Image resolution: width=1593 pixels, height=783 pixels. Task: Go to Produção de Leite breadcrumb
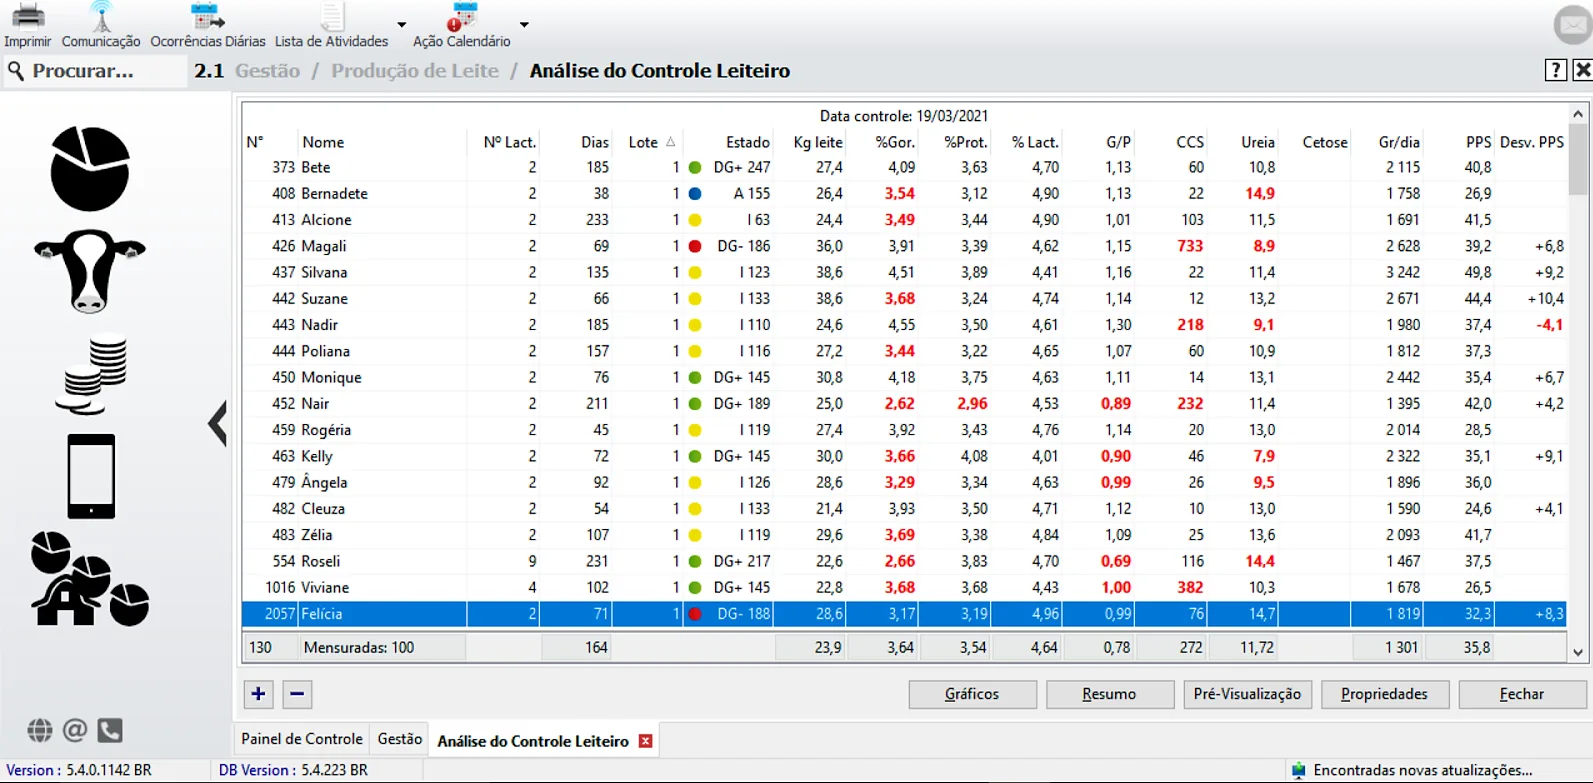[415, 71]
